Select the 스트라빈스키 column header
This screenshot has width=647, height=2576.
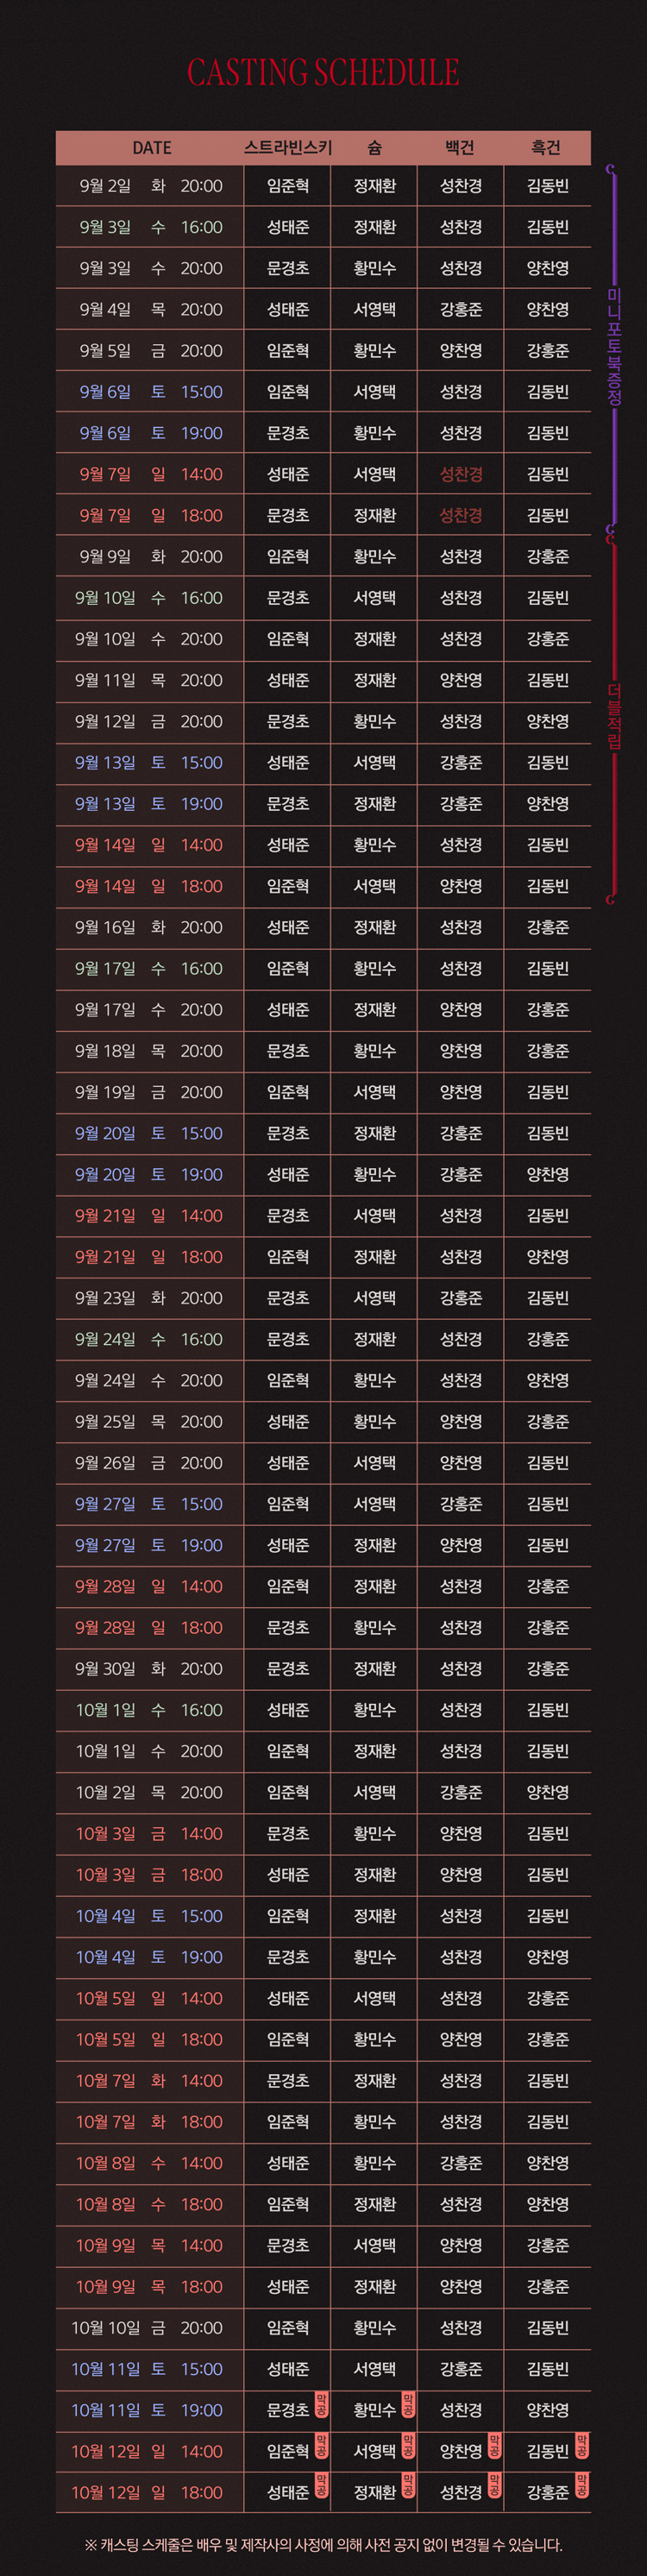click(x=288, y=148)
